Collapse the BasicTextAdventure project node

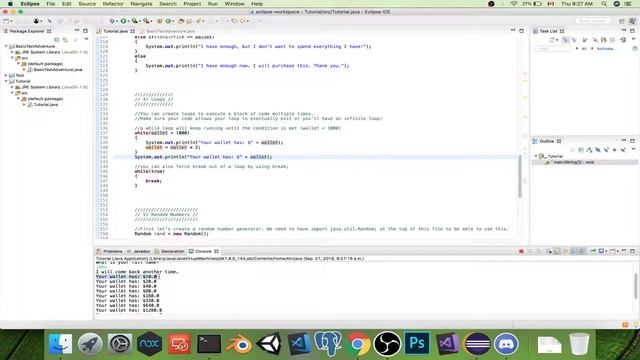pos(6,46)
